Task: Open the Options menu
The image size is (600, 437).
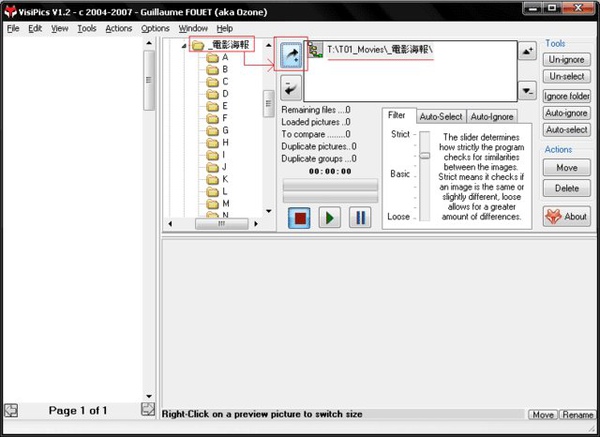Action: 155,28
